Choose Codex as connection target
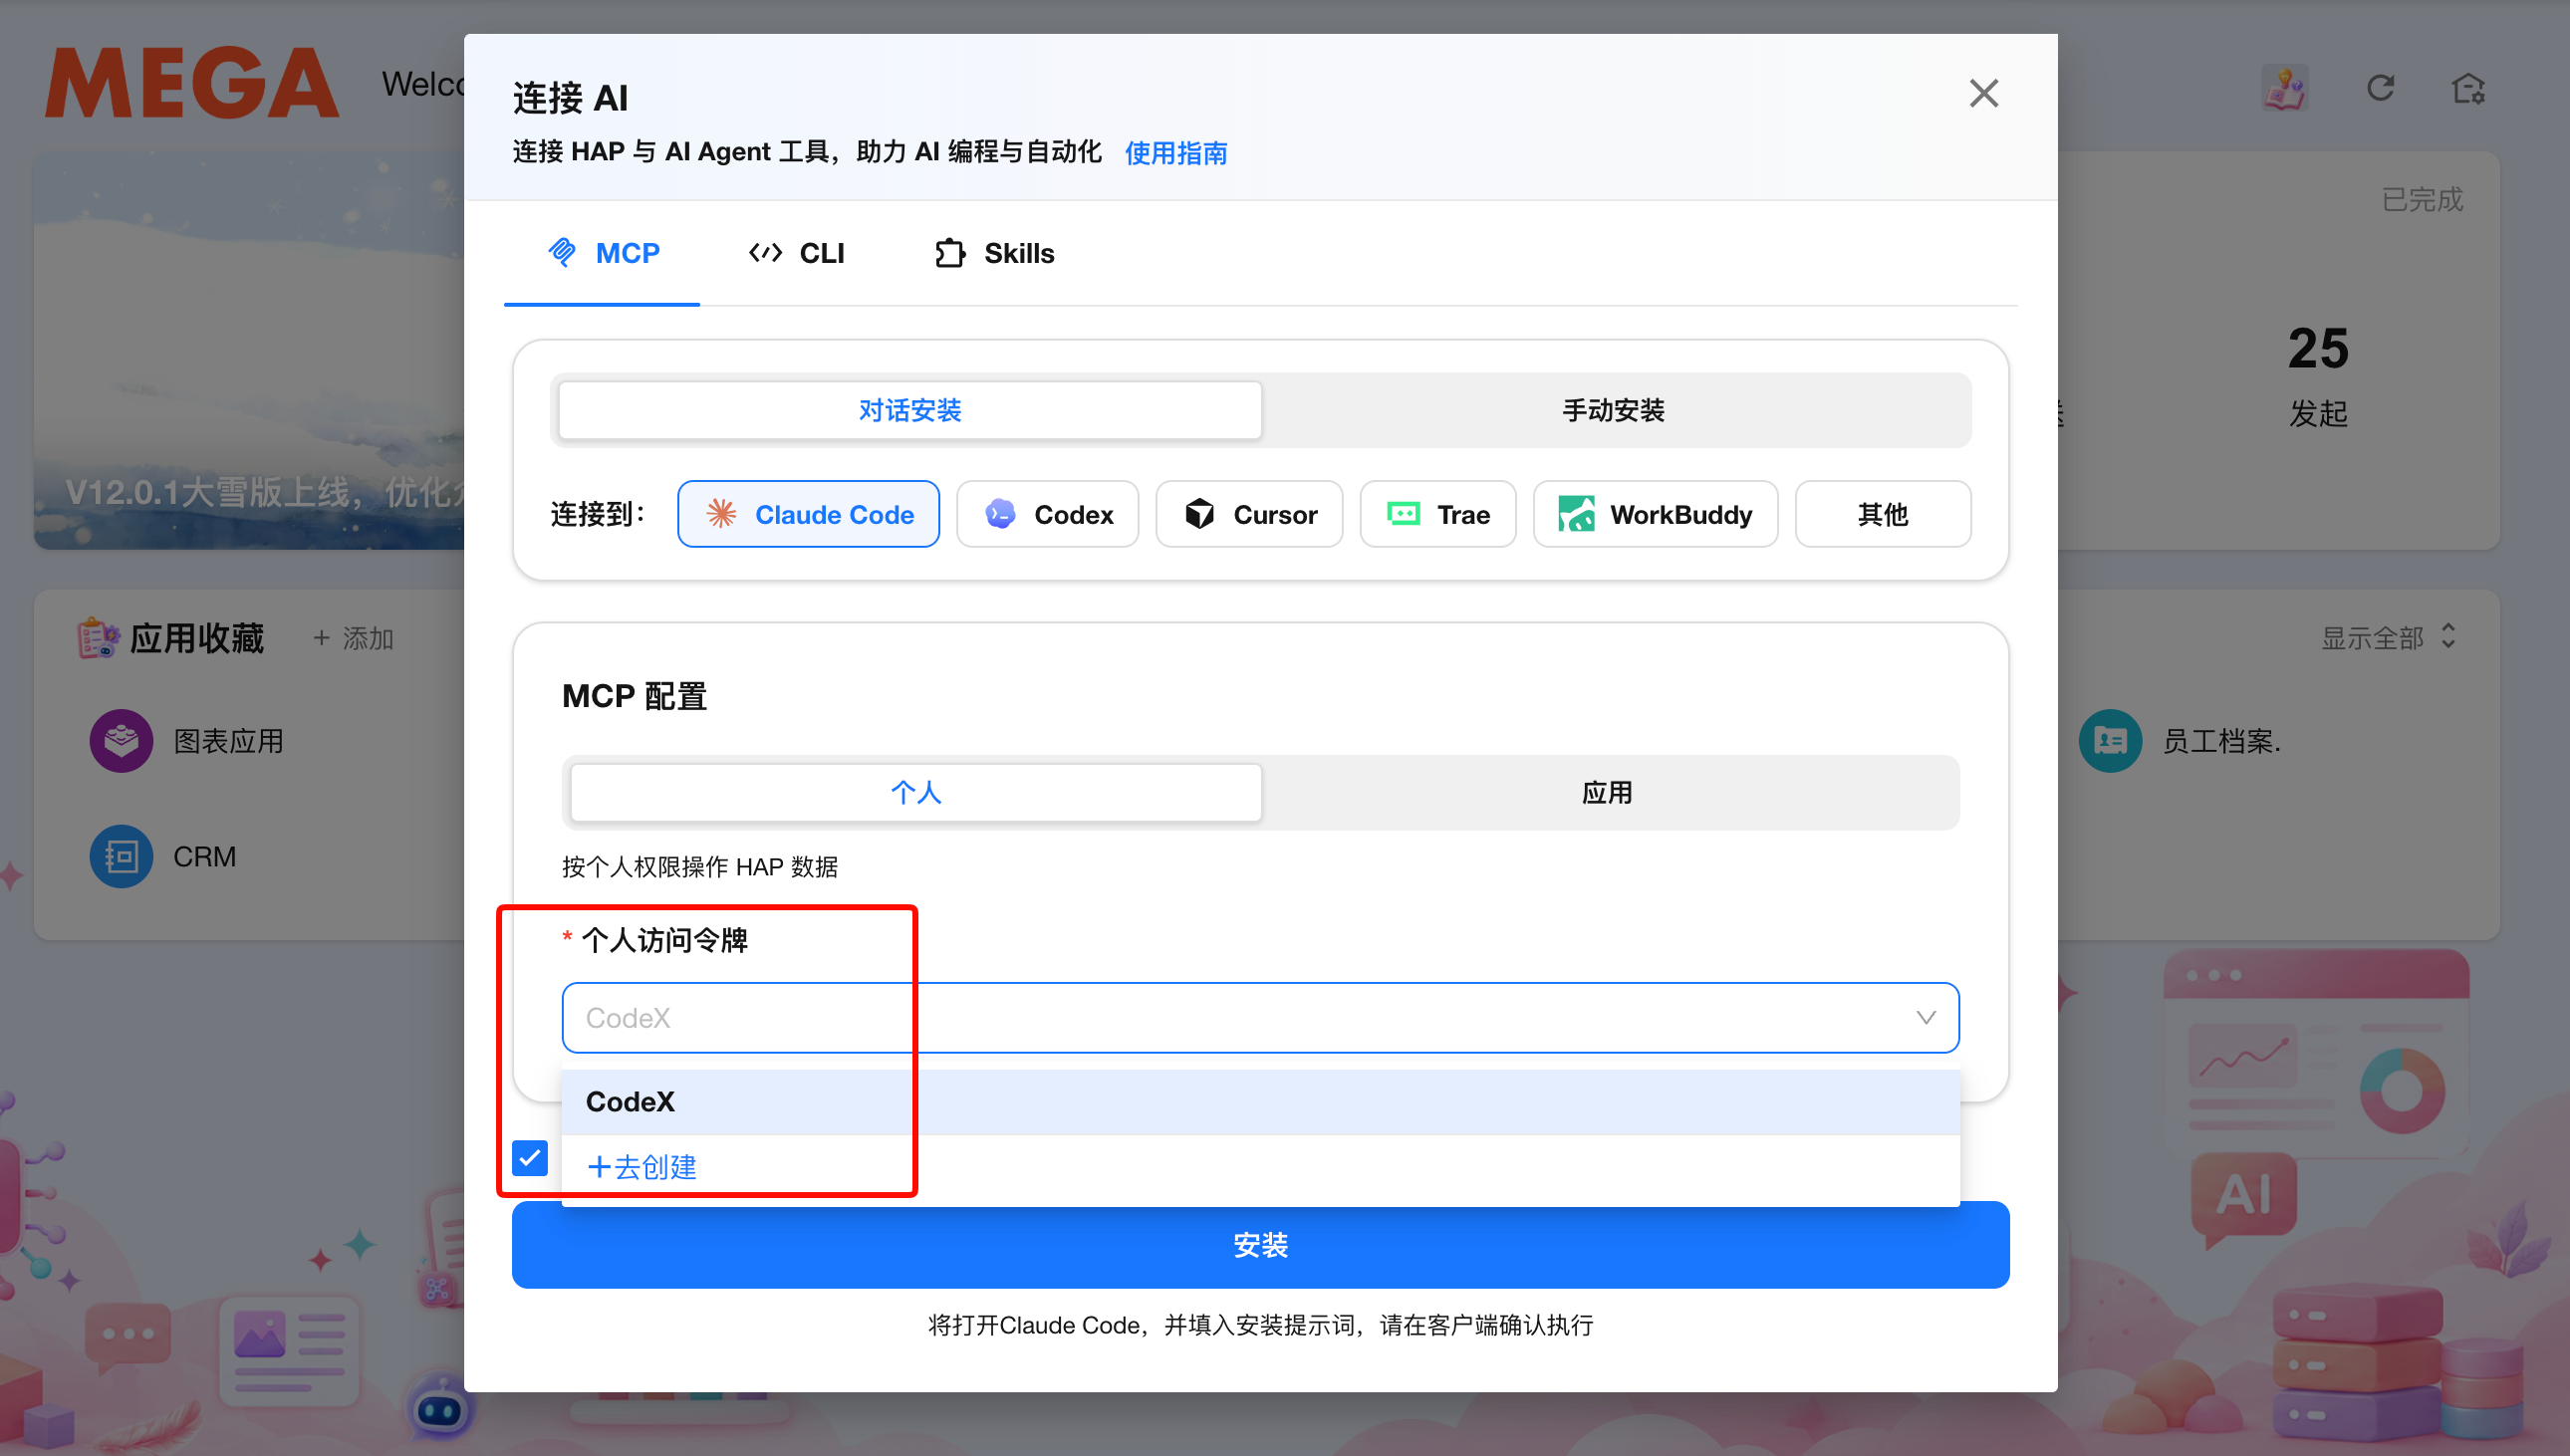2570x1456 pixels. coord(1047,514)
